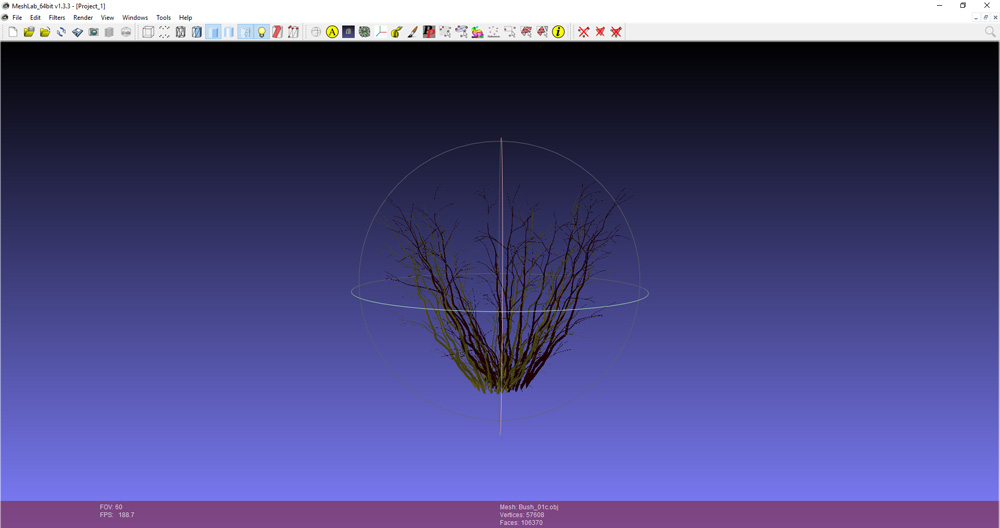Open the Render menu
This screenshot has width=1000, height=528.
tap(83, 18)
